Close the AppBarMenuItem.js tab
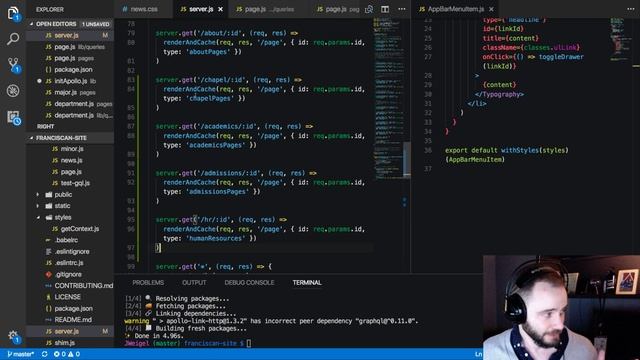 (x=491, y=9)
